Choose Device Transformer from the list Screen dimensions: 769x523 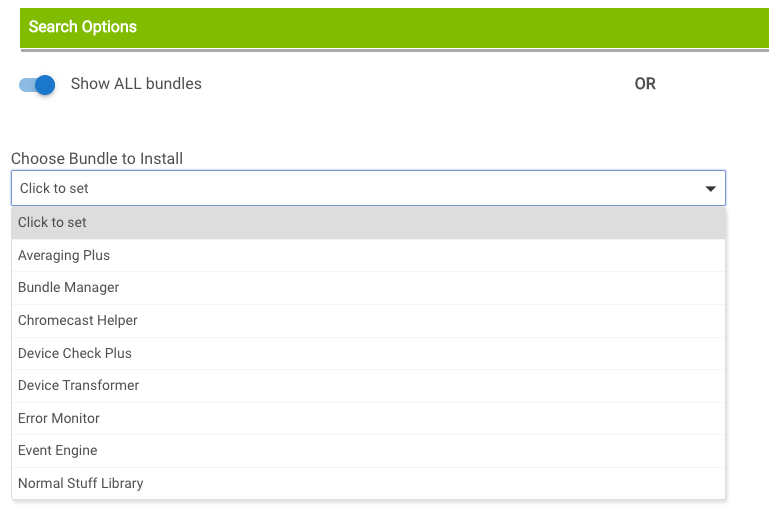tap(78, 385)
